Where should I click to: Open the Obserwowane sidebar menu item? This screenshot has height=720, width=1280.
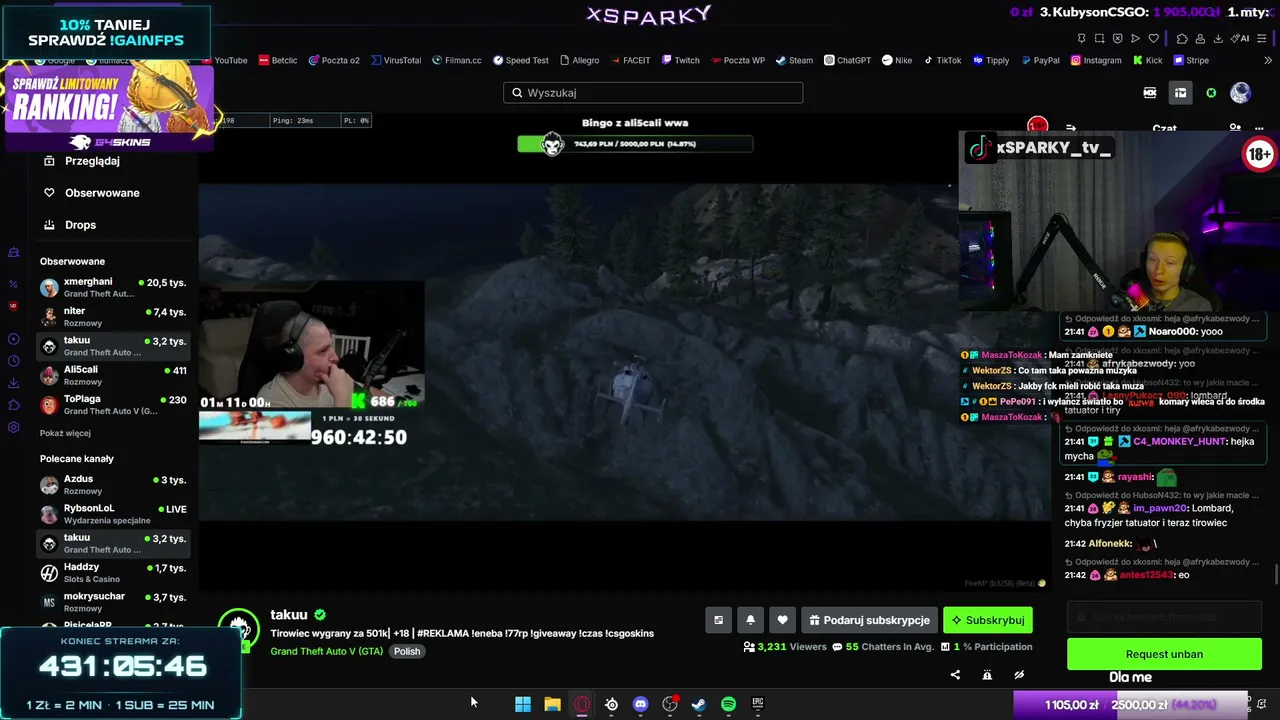tap(102, 193)
